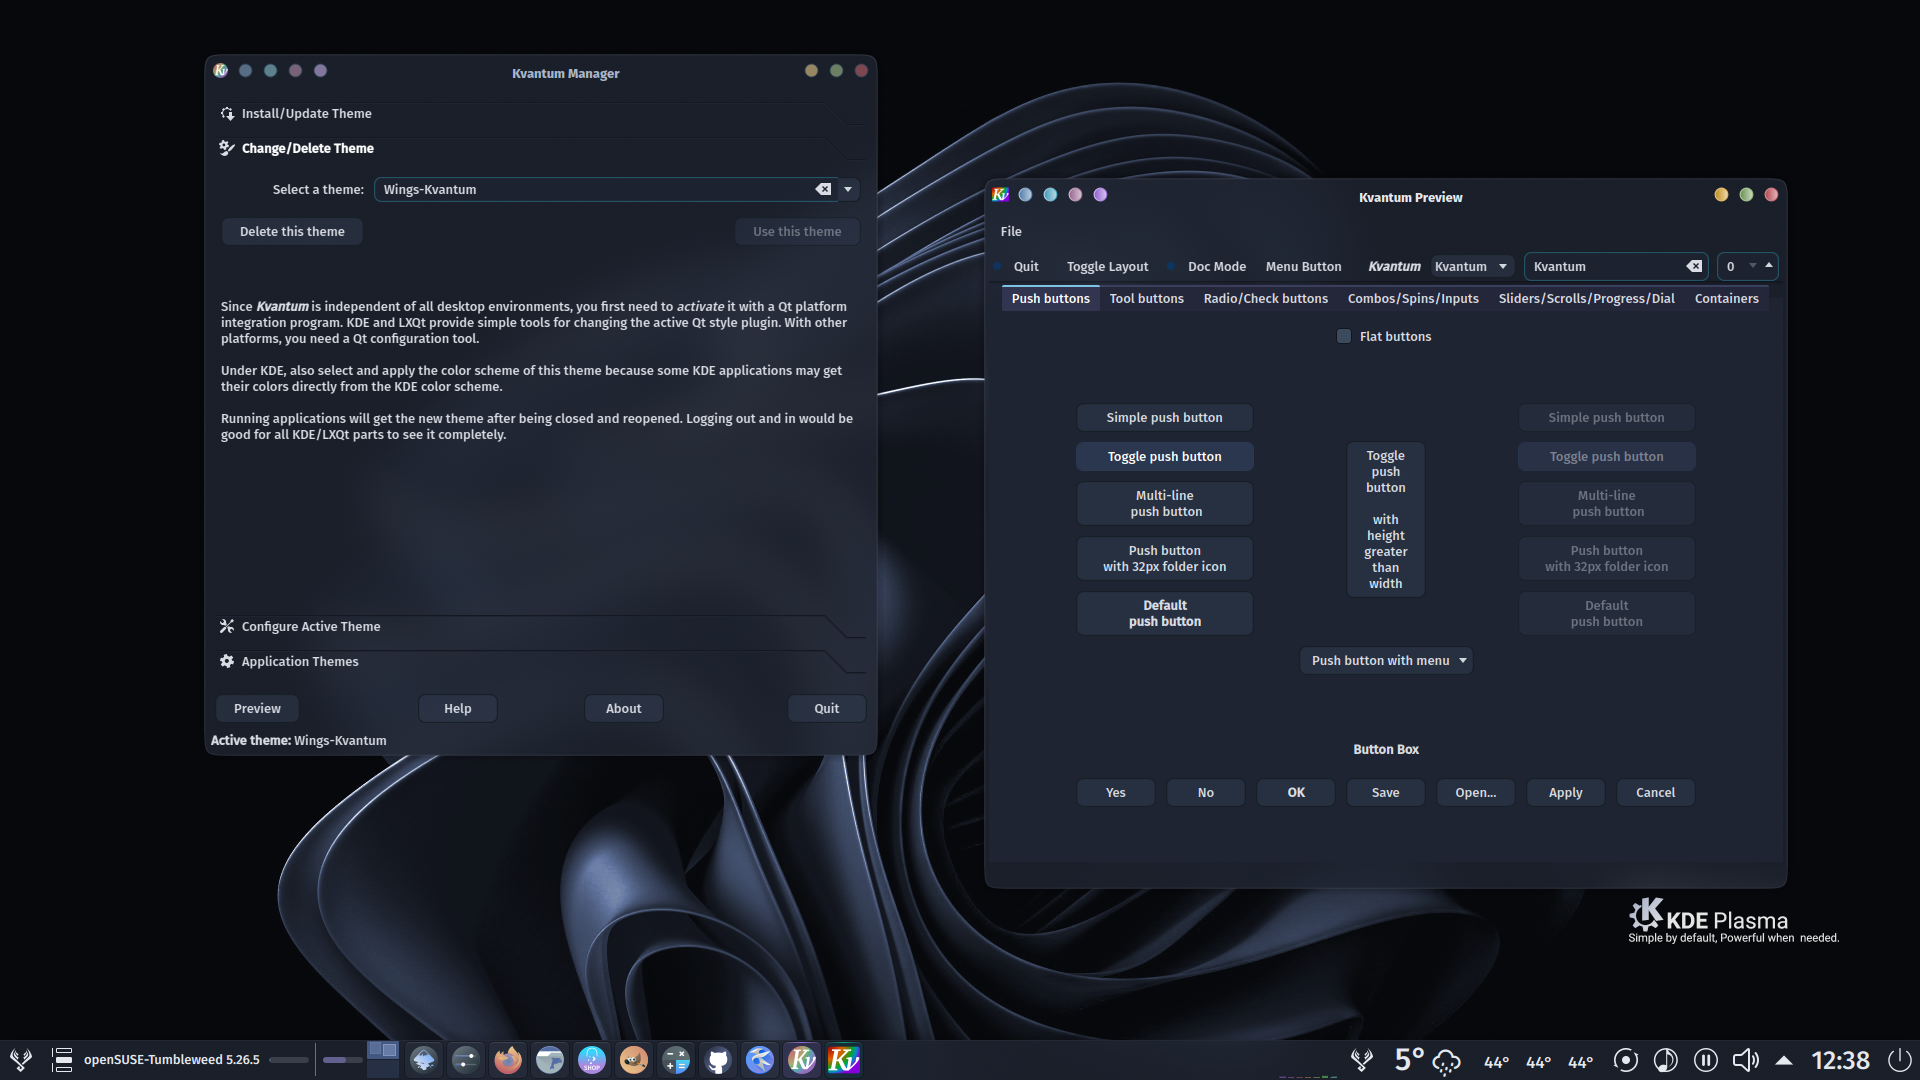
Task: Toggle Doc Mode in the Preview toolbar
Action: (1216, 266)
